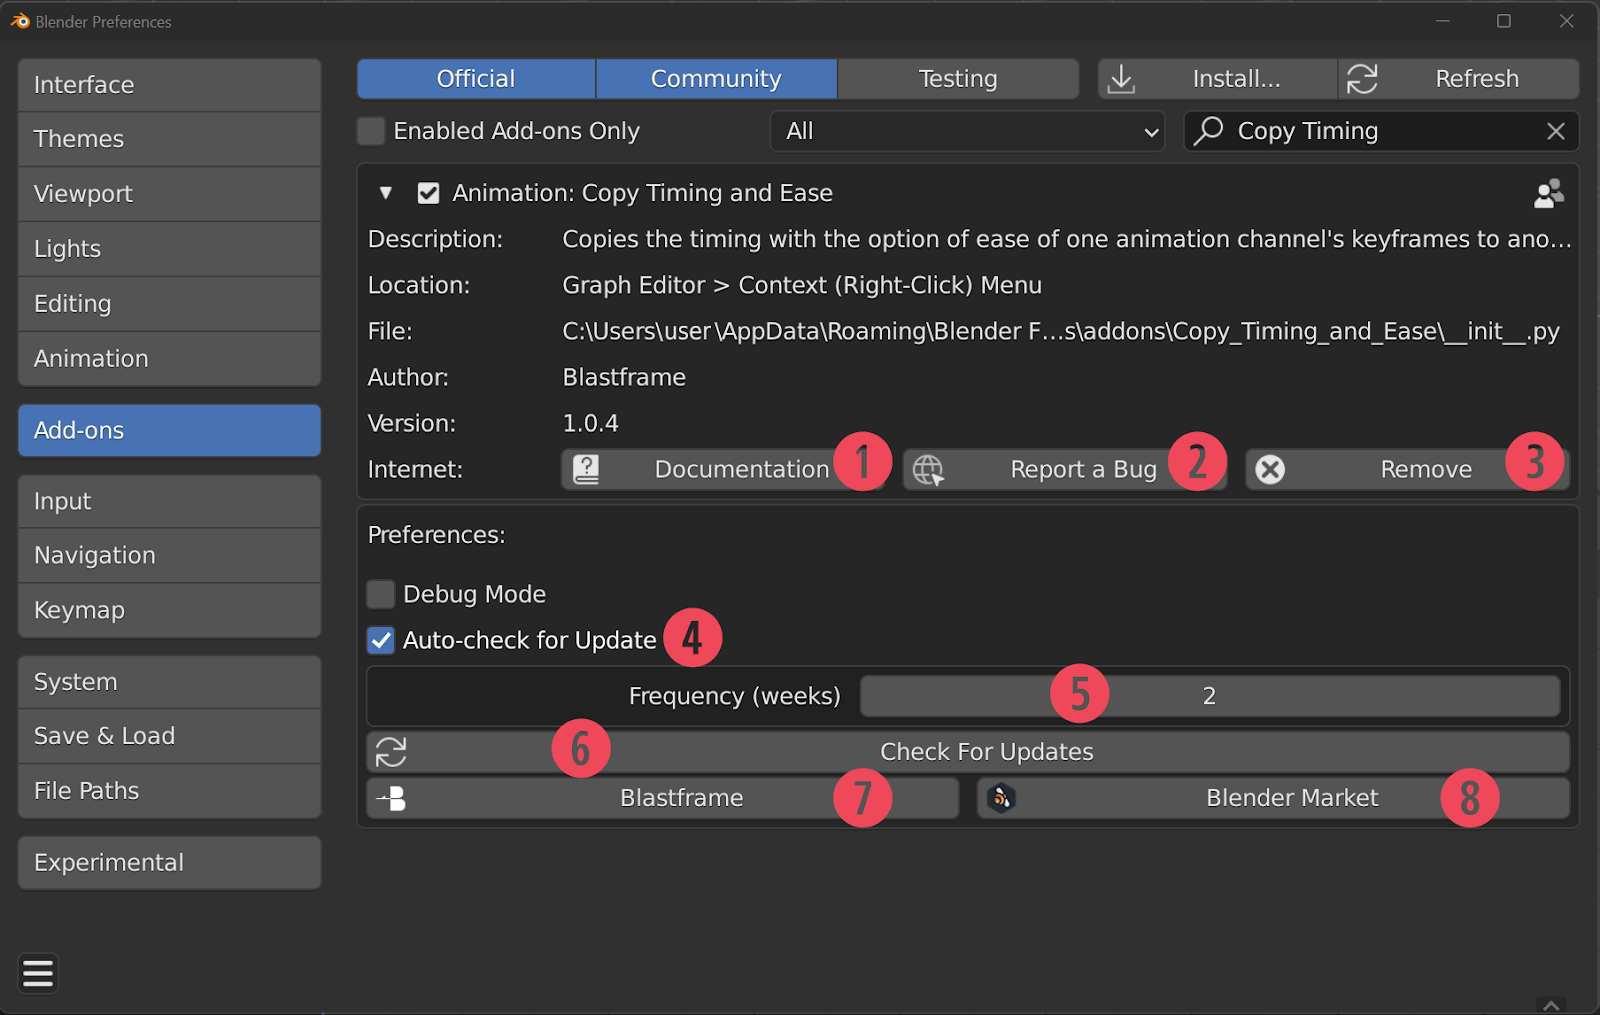This screenshot has height=1015, width=1600.
Task: Switch to the Experimental tab
Action: click(169, 863)
